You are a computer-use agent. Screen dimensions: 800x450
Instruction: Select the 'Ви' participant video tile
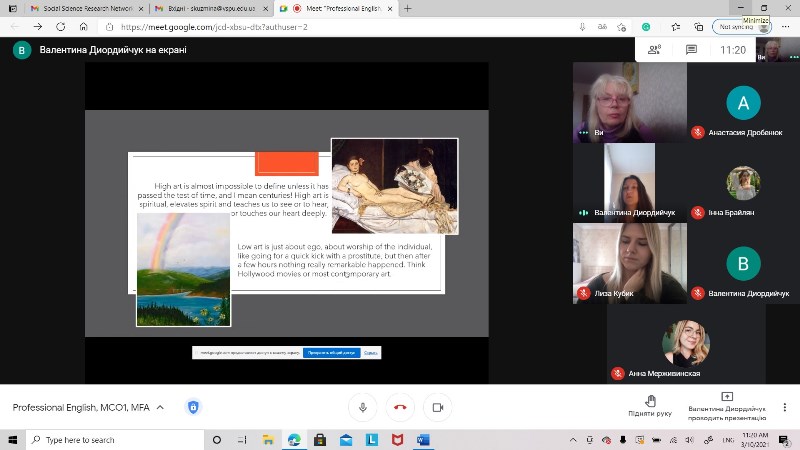tap(630, 102)
